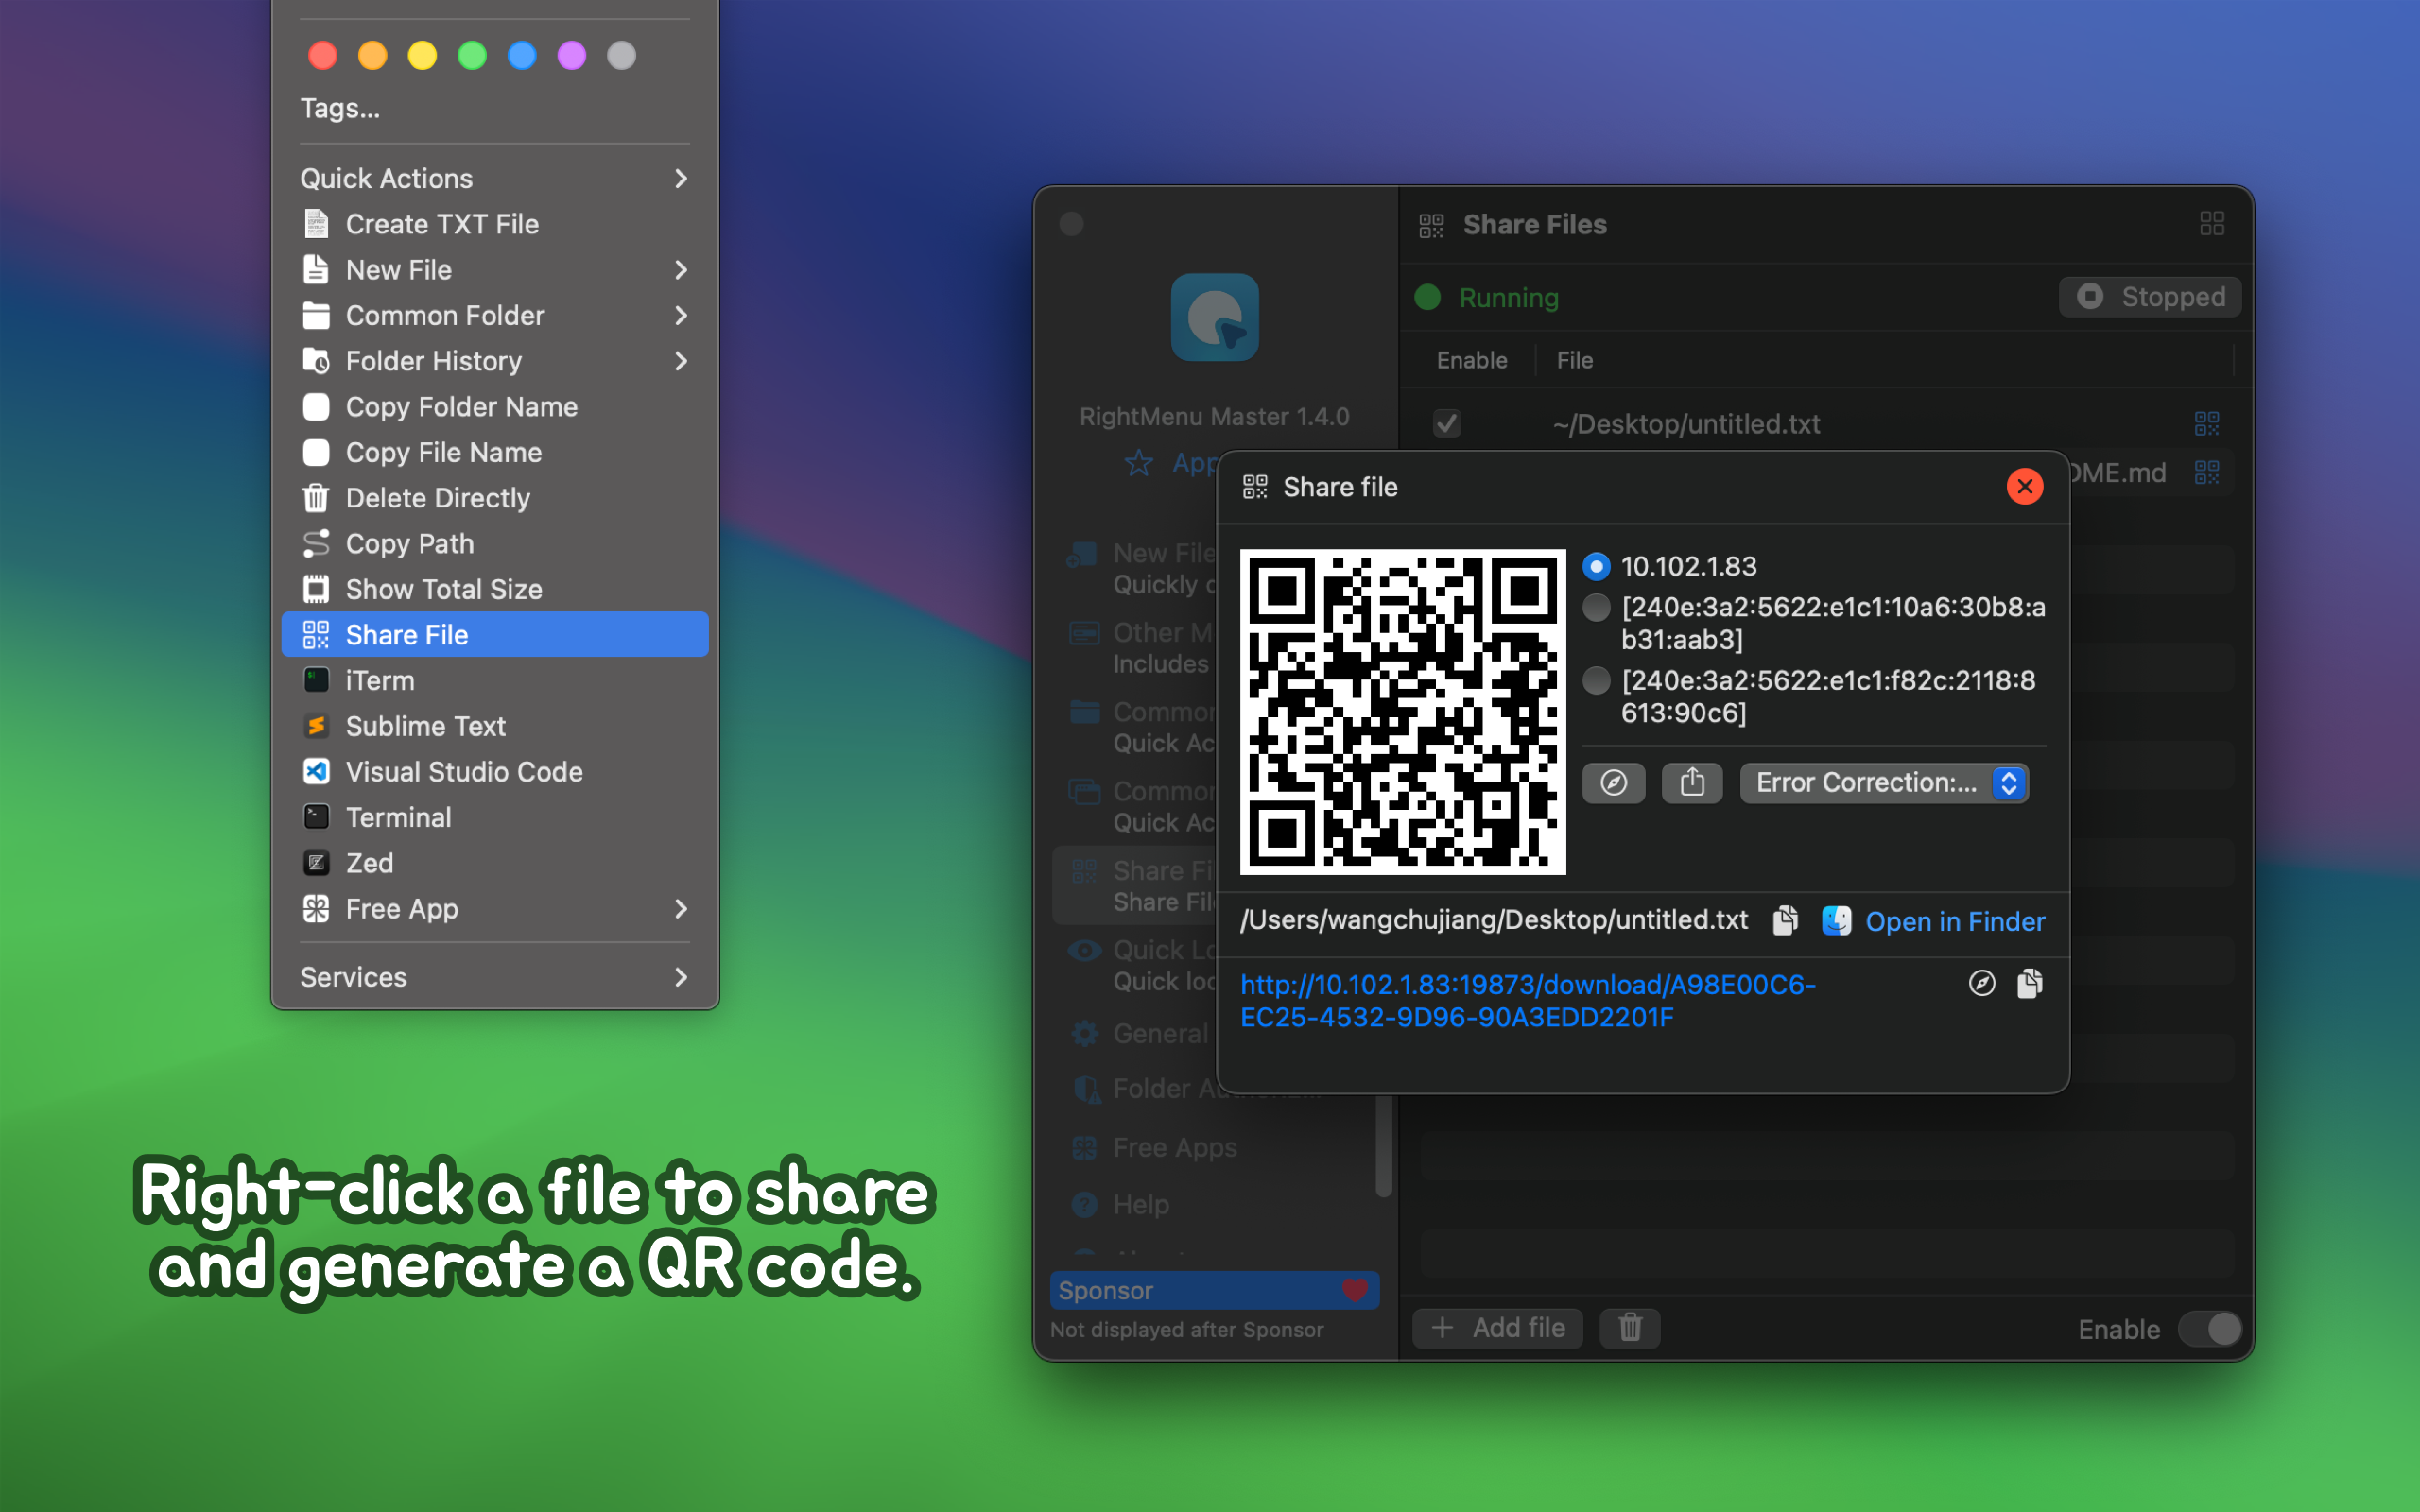The image size is (2420, 1512).
Task: Choose Copy File Name
Action: pyautogui.click(x=495, y=453)
